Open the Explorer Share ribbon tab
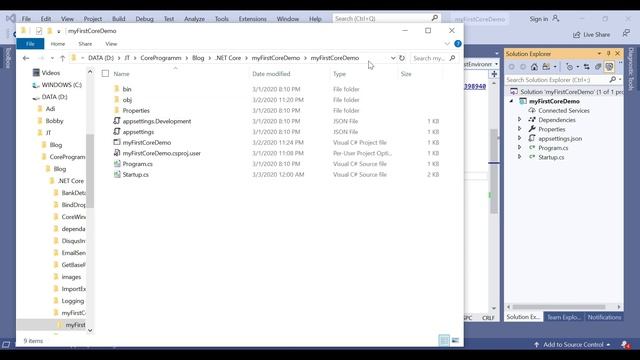Viewport: 640px width, 360px height. tap(85, 44)
